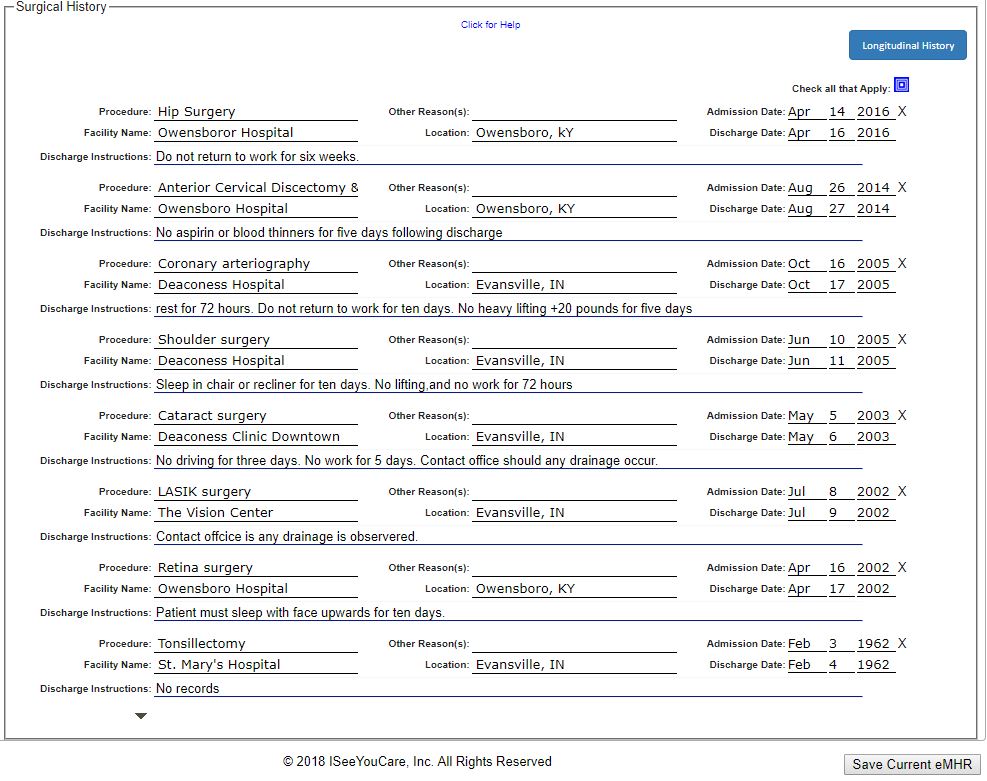Edit sleep in chair or recliner instructions

509,385
